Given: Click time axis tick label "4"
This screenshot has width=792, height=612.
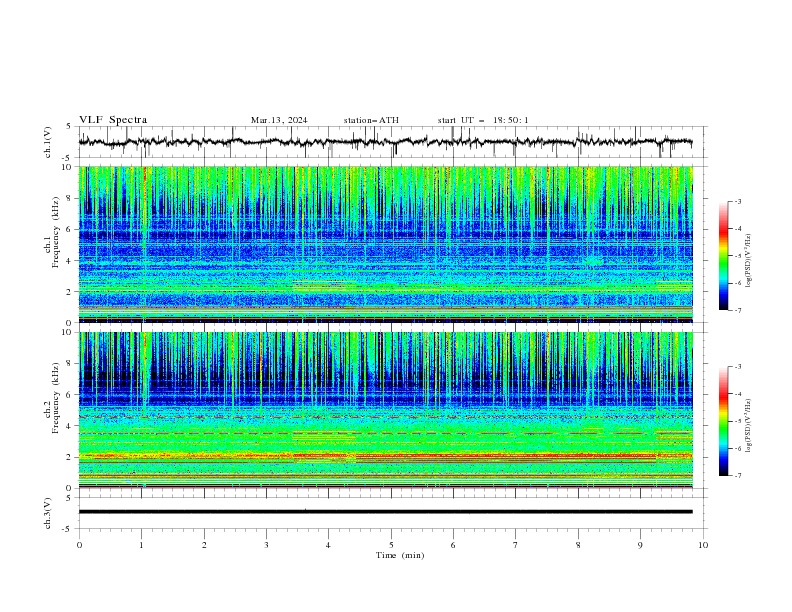Looking at the screenshot, I should coord(328,545).
